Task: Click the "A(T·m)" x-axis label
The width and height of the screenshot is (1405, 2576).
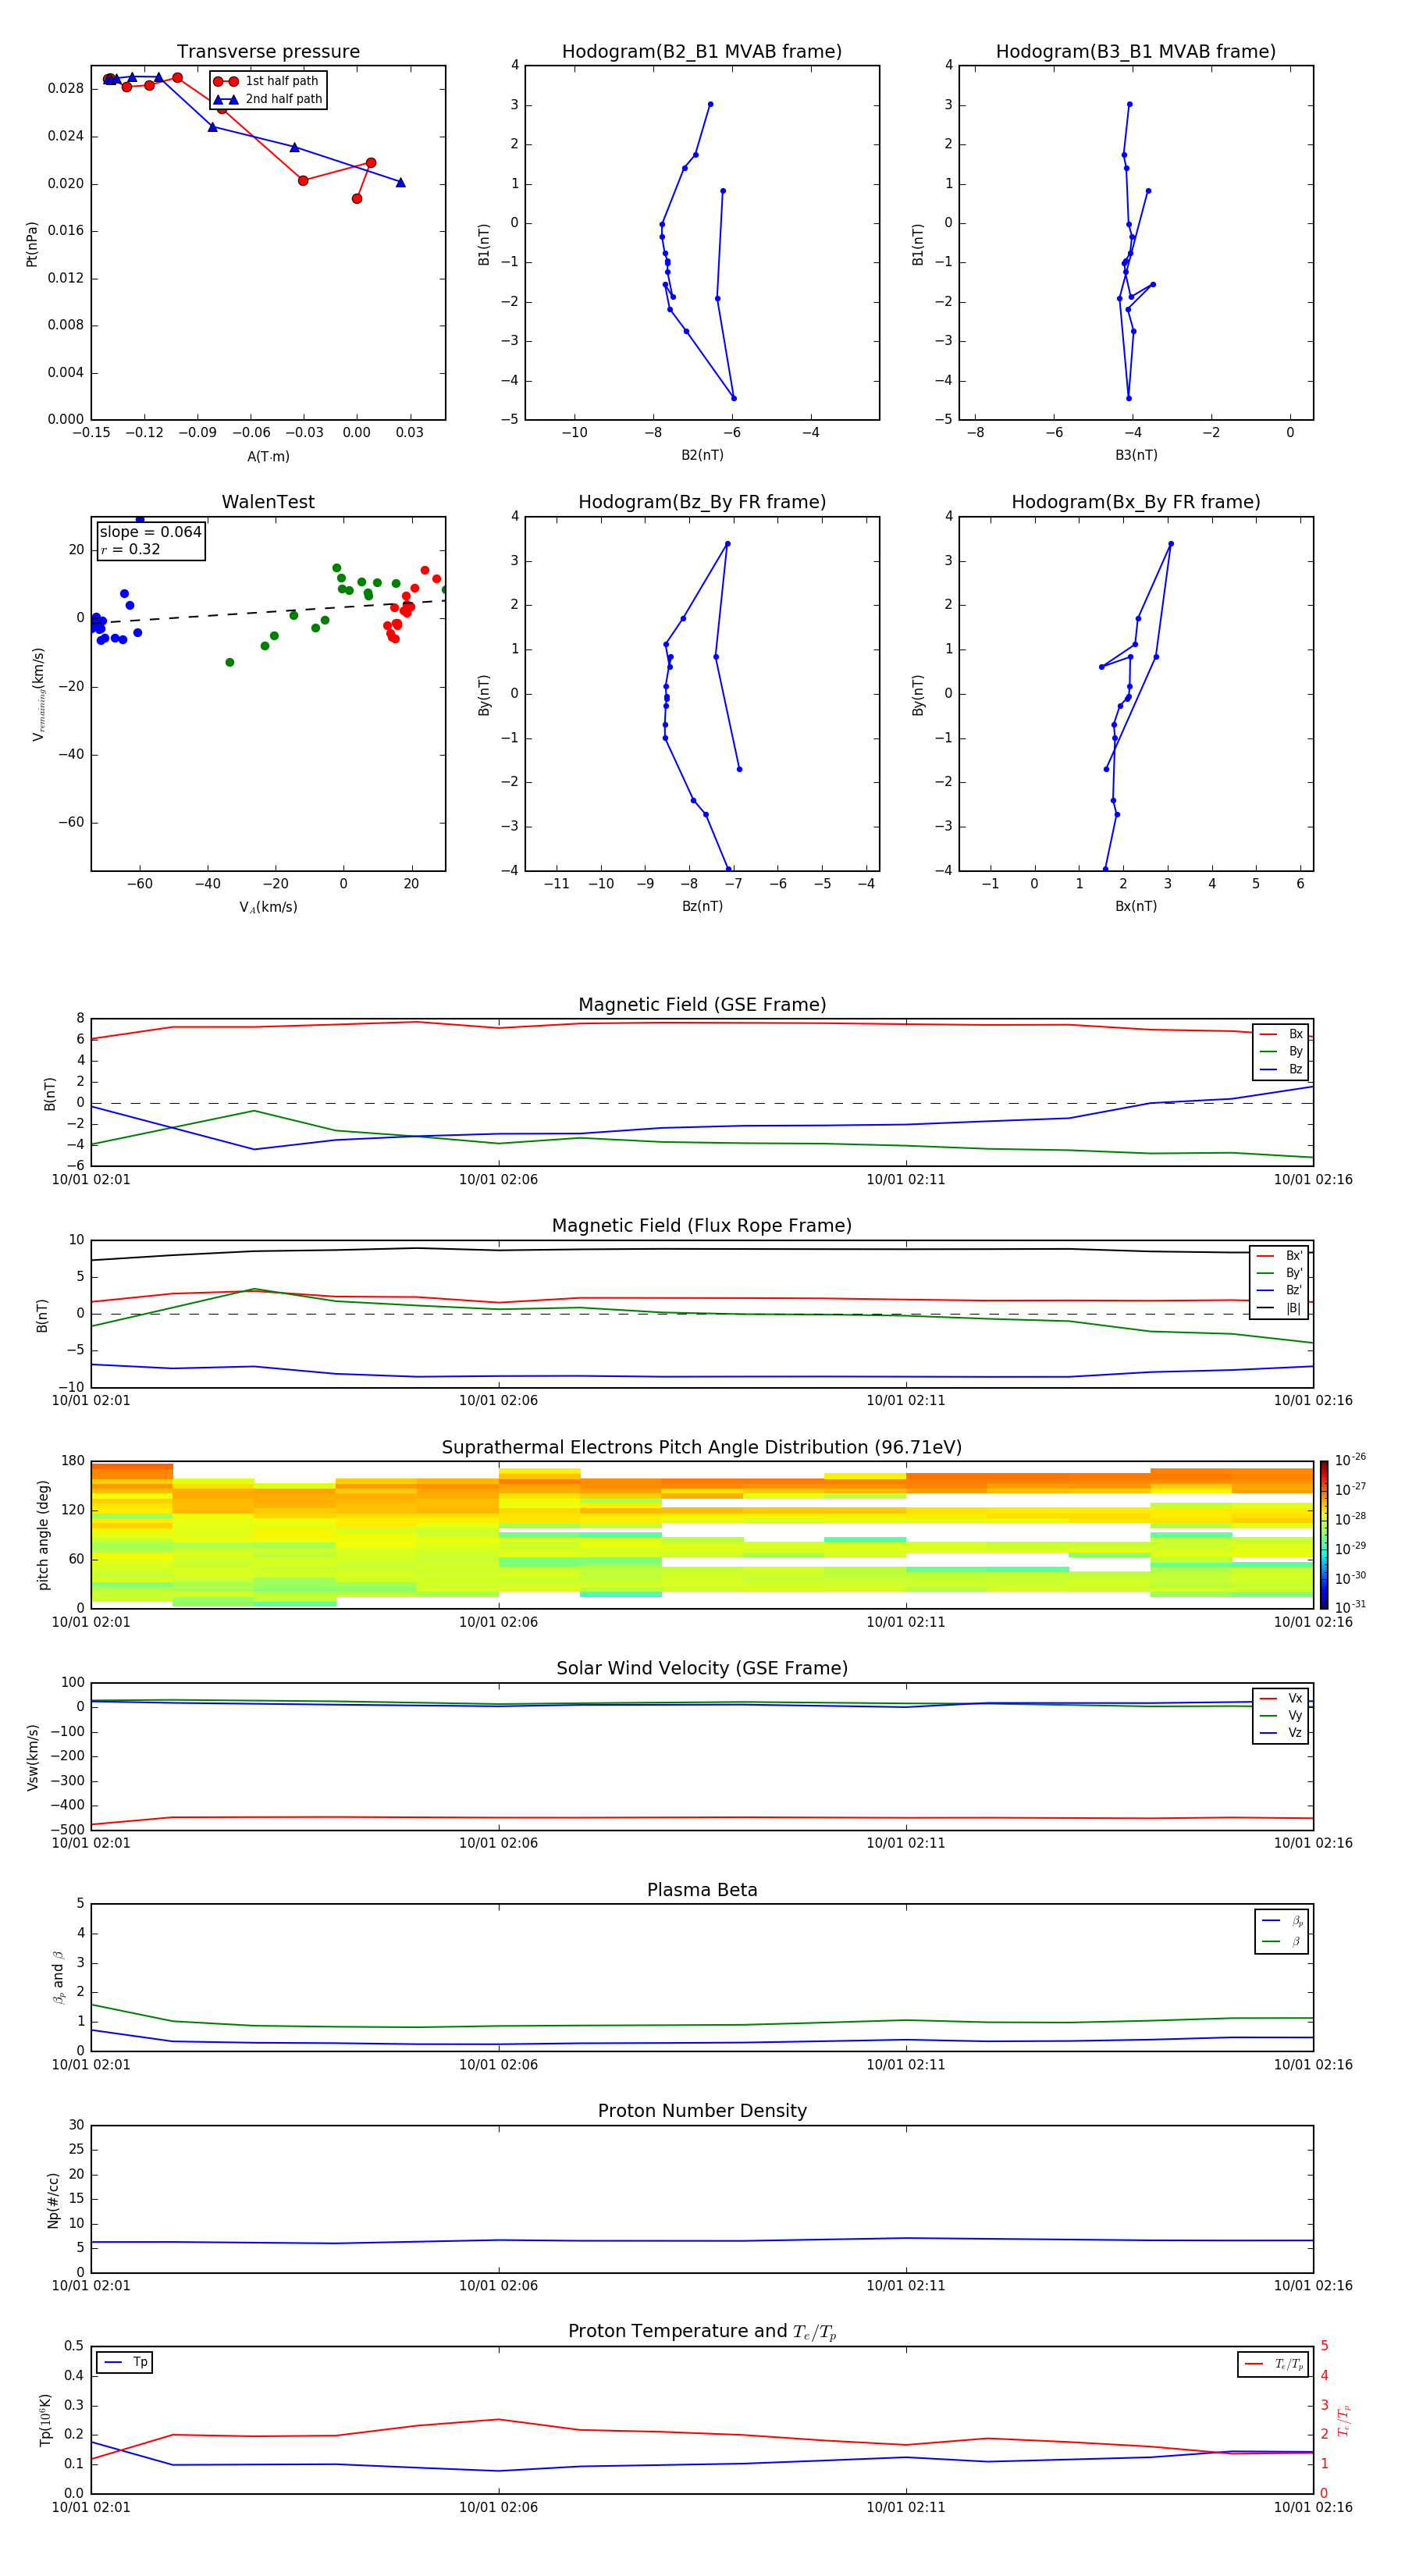Action: click(268, 456)
